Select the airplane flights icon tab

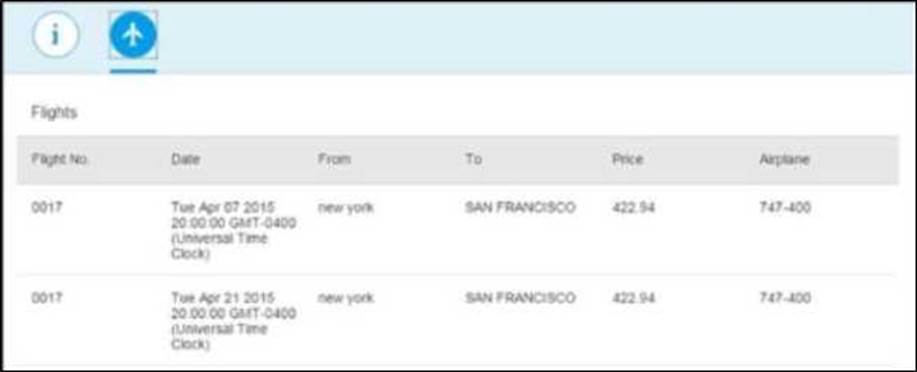(133, 35)
